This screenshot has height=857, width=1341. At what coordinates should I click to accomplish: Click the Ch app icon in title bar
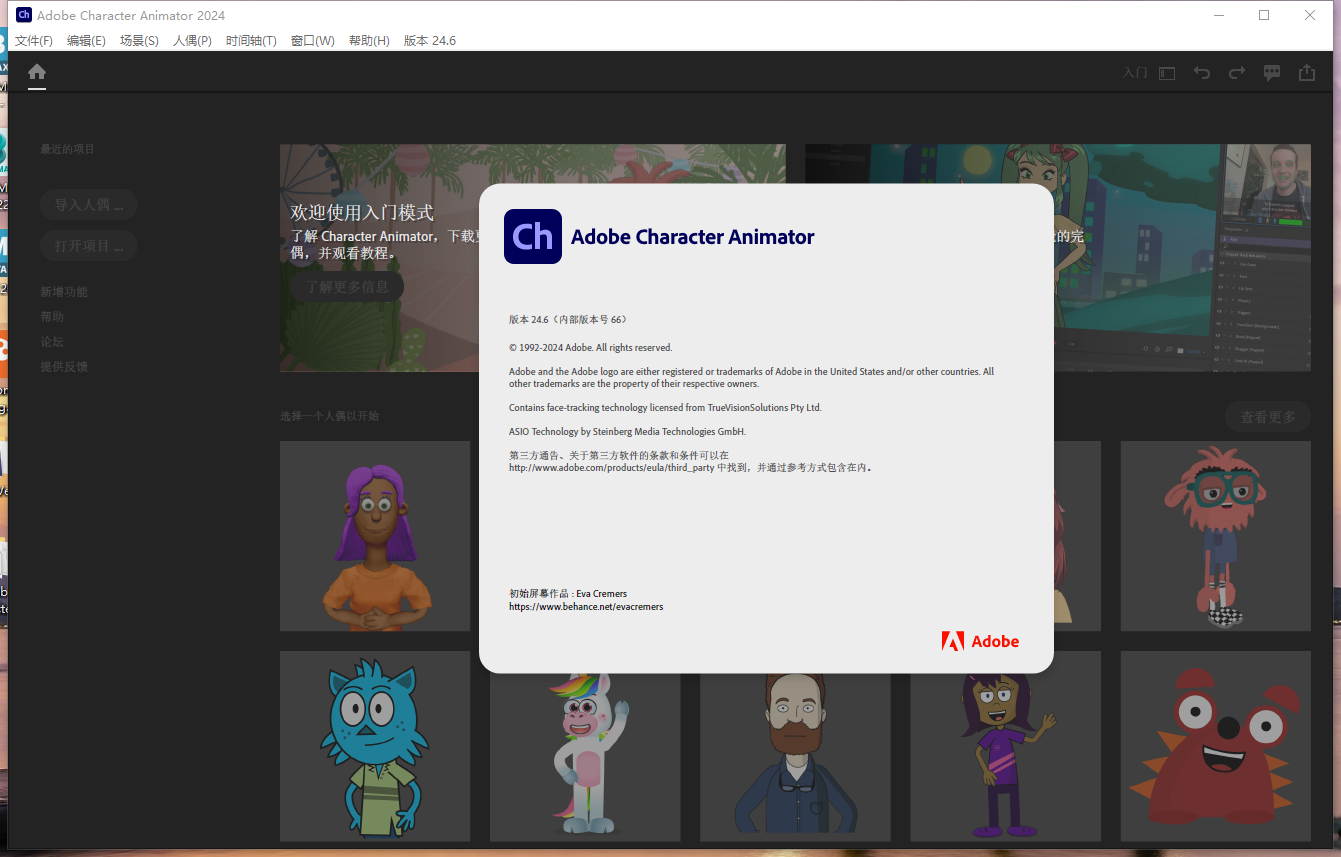24,15
